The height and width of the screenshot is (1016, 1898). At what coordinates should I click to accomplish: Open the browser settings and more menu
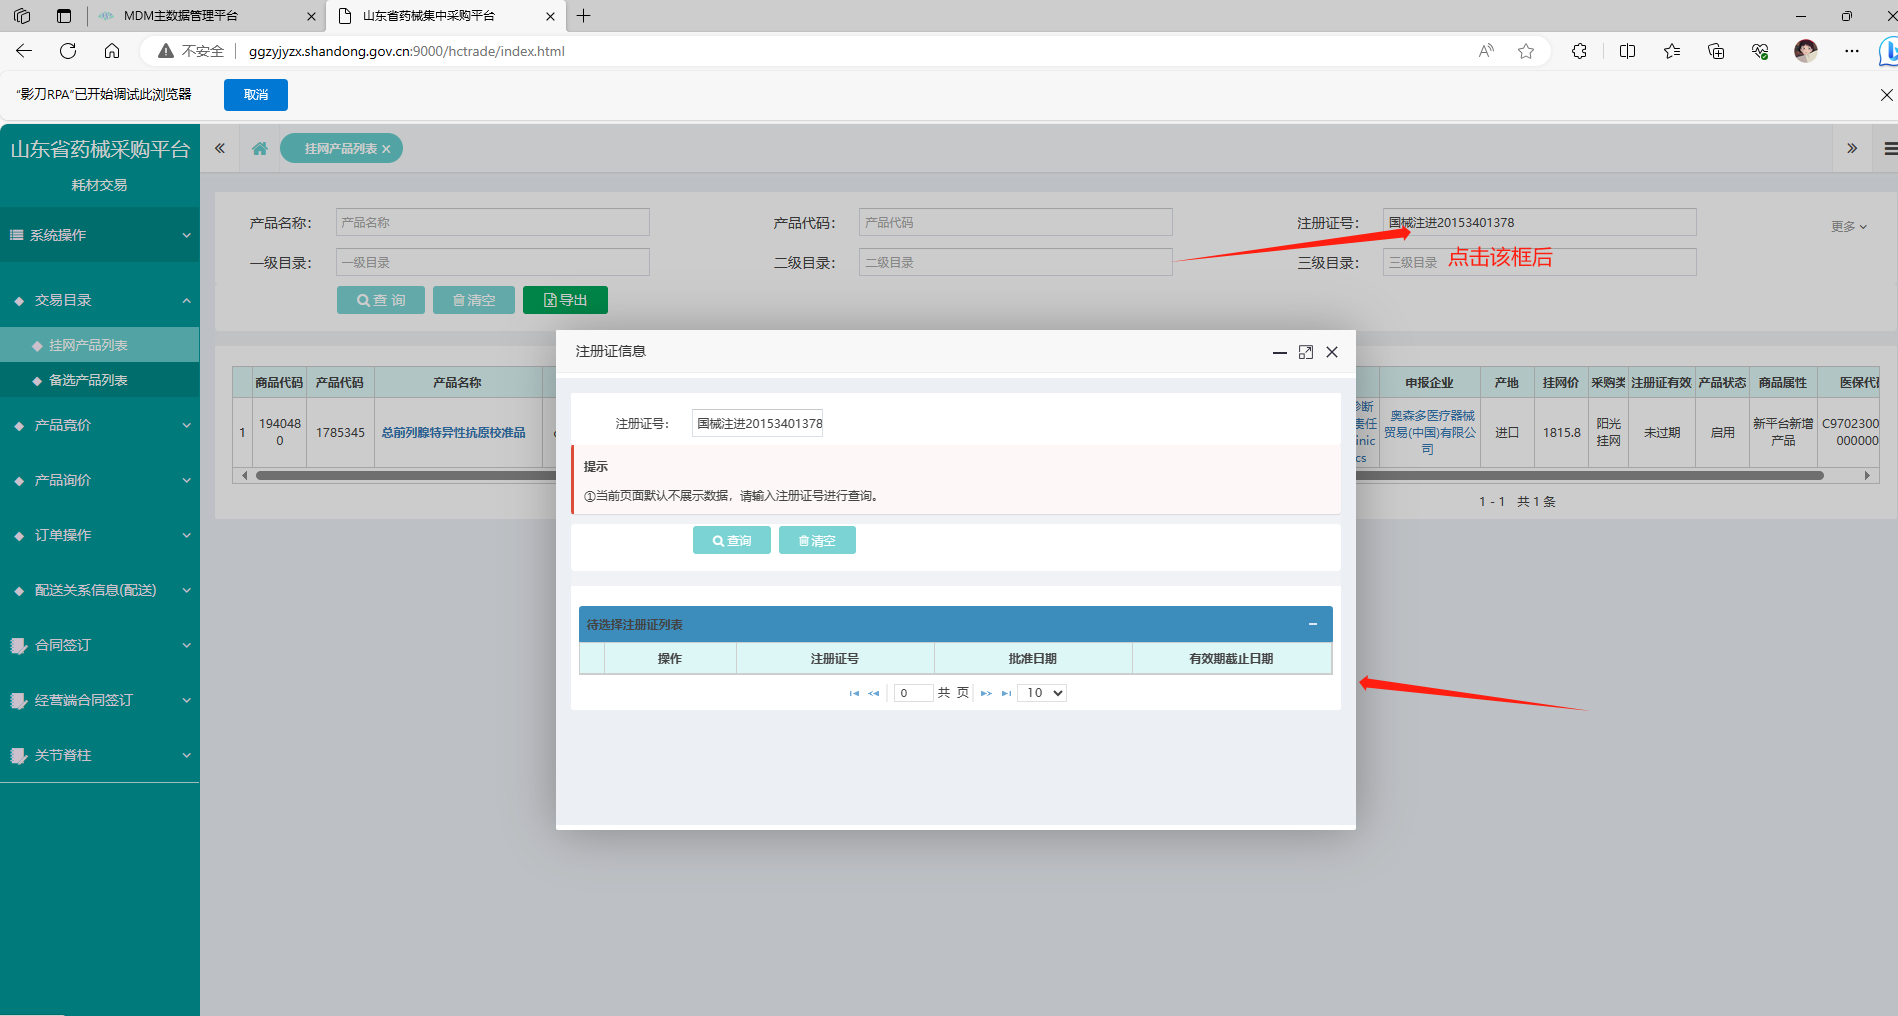click(x=1852, y=51)
